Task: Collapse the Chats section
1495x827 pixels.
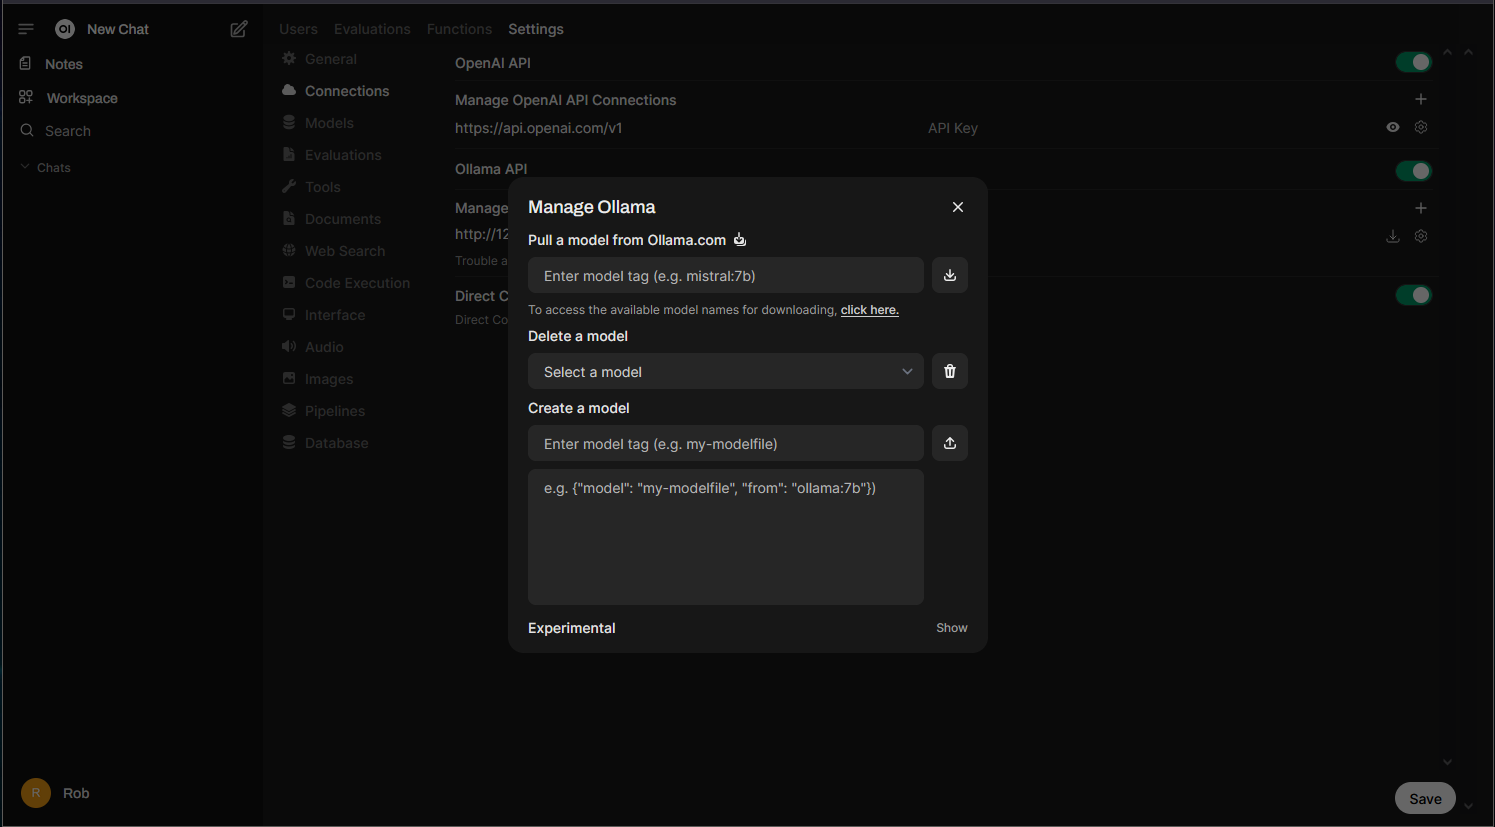Action: (x=46, y=168)
